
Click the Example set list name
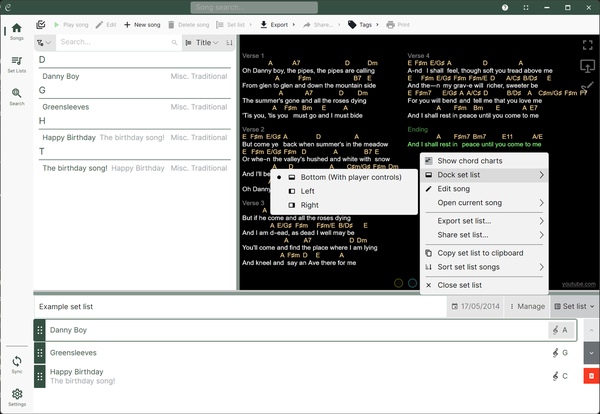click(x=66, y=306)
